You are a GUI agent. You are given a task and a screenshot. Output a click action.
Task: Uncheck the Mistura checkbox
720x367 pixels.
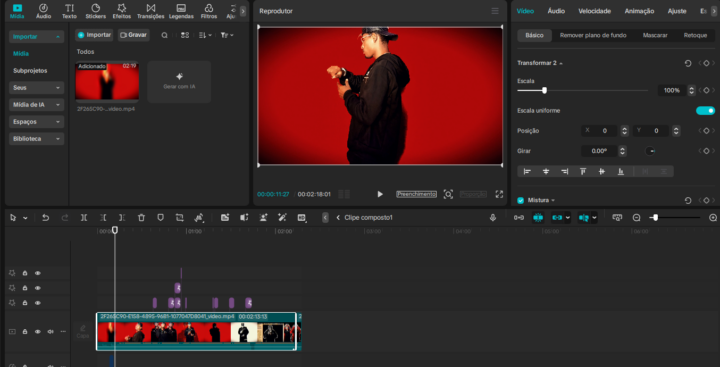click(x=520, y=200)
